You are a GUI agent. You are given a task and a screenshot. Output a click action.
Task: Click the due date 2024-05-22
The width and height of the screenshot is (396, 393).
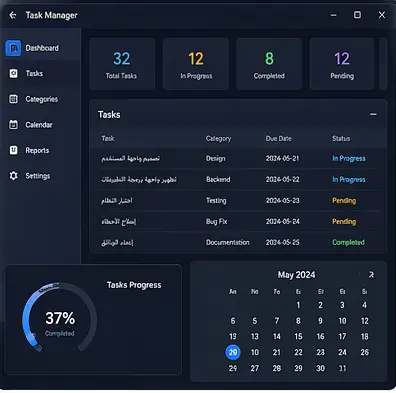[x=282, y=179]
